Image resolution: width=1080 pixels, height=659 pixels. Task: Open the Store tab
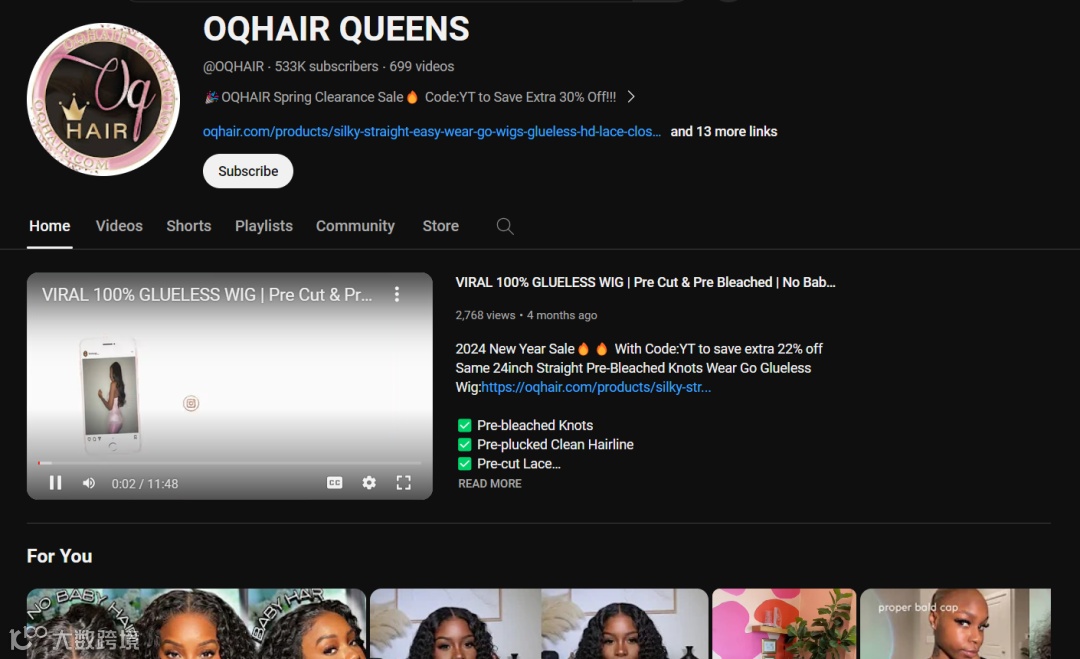point(441,226)
